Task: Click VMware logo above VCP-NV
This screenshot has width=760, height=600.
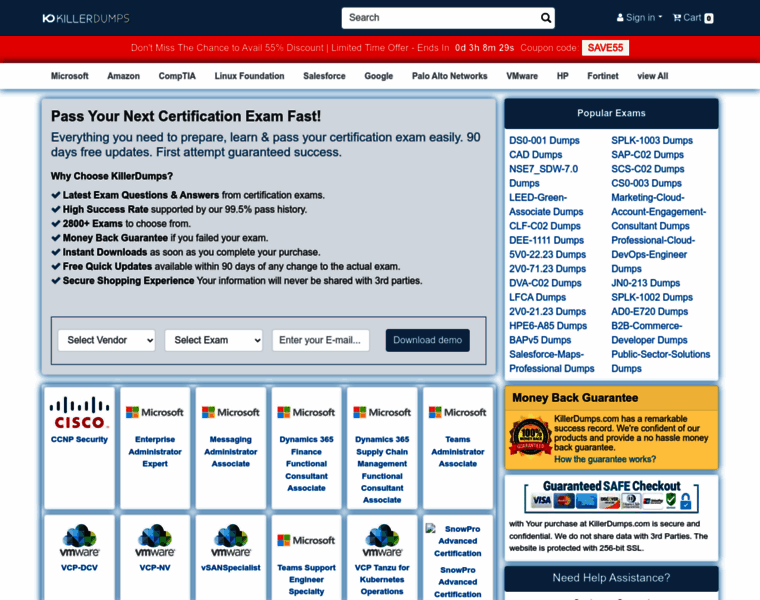Action: coord(155,540)
